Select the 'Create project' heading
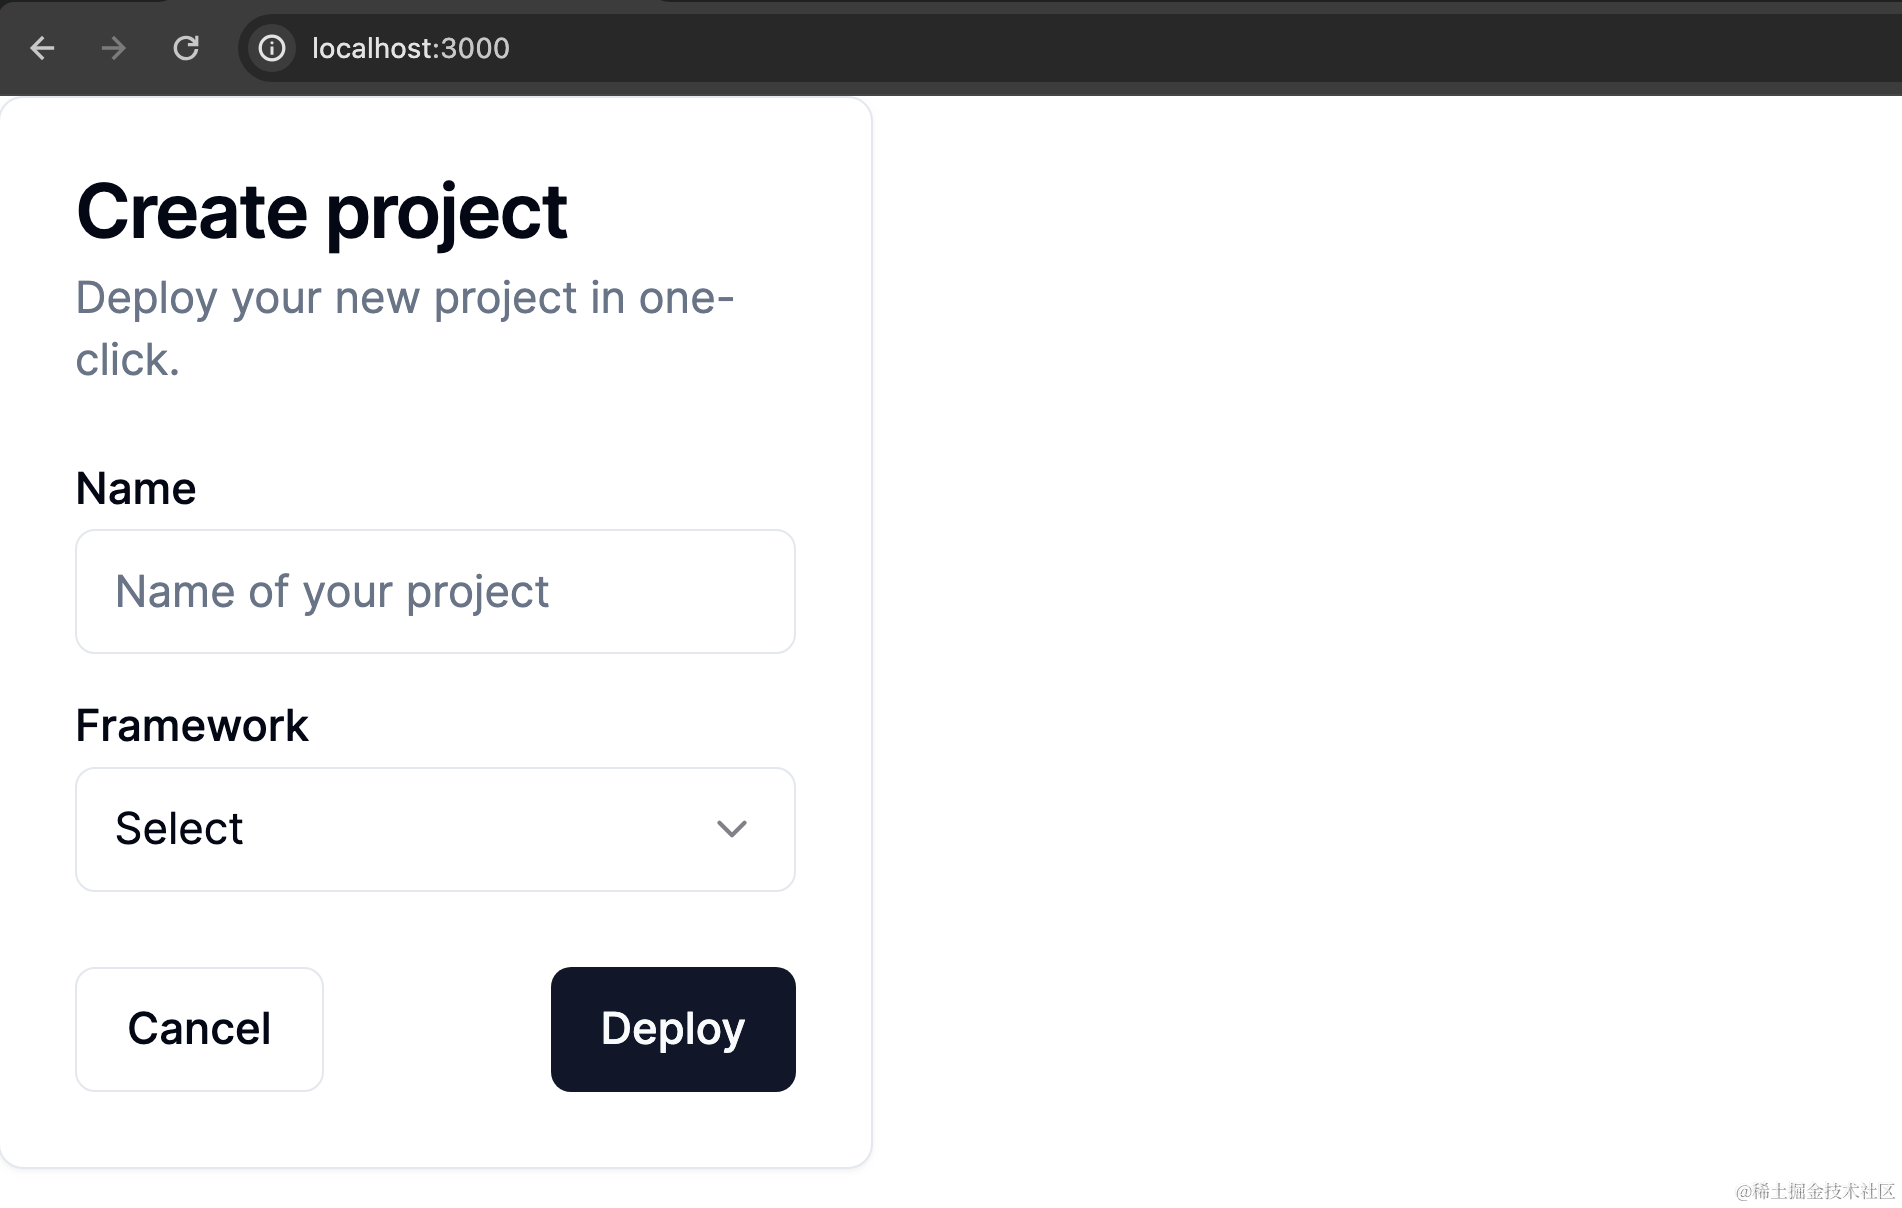 pyautogui.click(x=322, y=213)
